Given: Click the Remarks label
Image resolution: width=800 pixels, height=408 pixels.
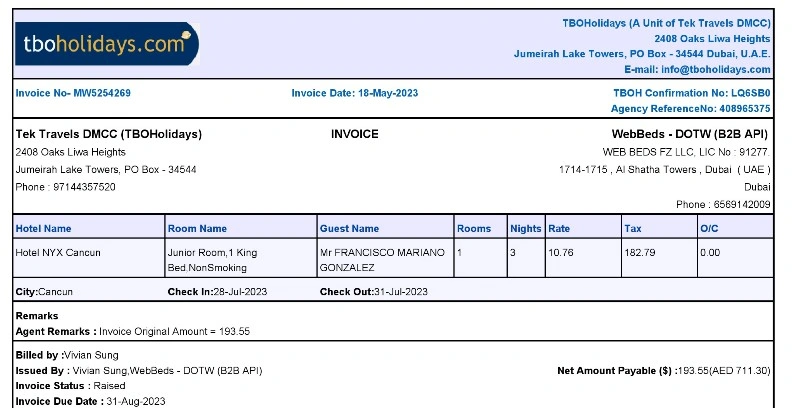Looking at the screenshot, I should pyautogui.click(x=37, y=316).
